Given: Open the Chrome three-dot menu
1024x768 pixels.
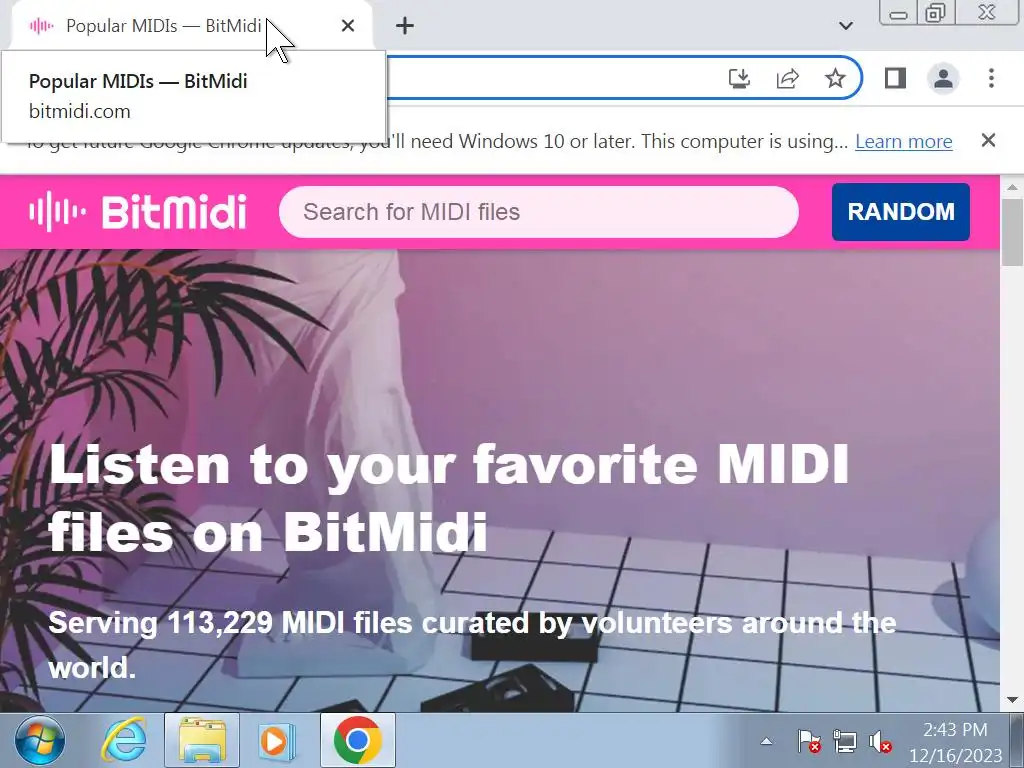Looking at the screenshot, I should tap(991, 78).
